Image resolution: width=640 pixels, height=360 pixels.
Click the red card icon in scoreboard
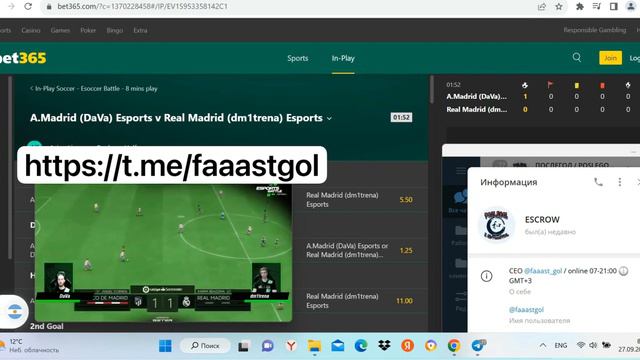pyautogui.click(x=602, y=85)
